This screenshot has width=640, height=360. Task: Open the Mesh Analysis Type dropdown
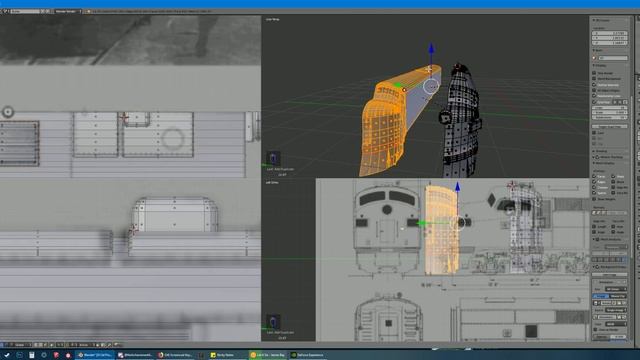tap(616, 247)
